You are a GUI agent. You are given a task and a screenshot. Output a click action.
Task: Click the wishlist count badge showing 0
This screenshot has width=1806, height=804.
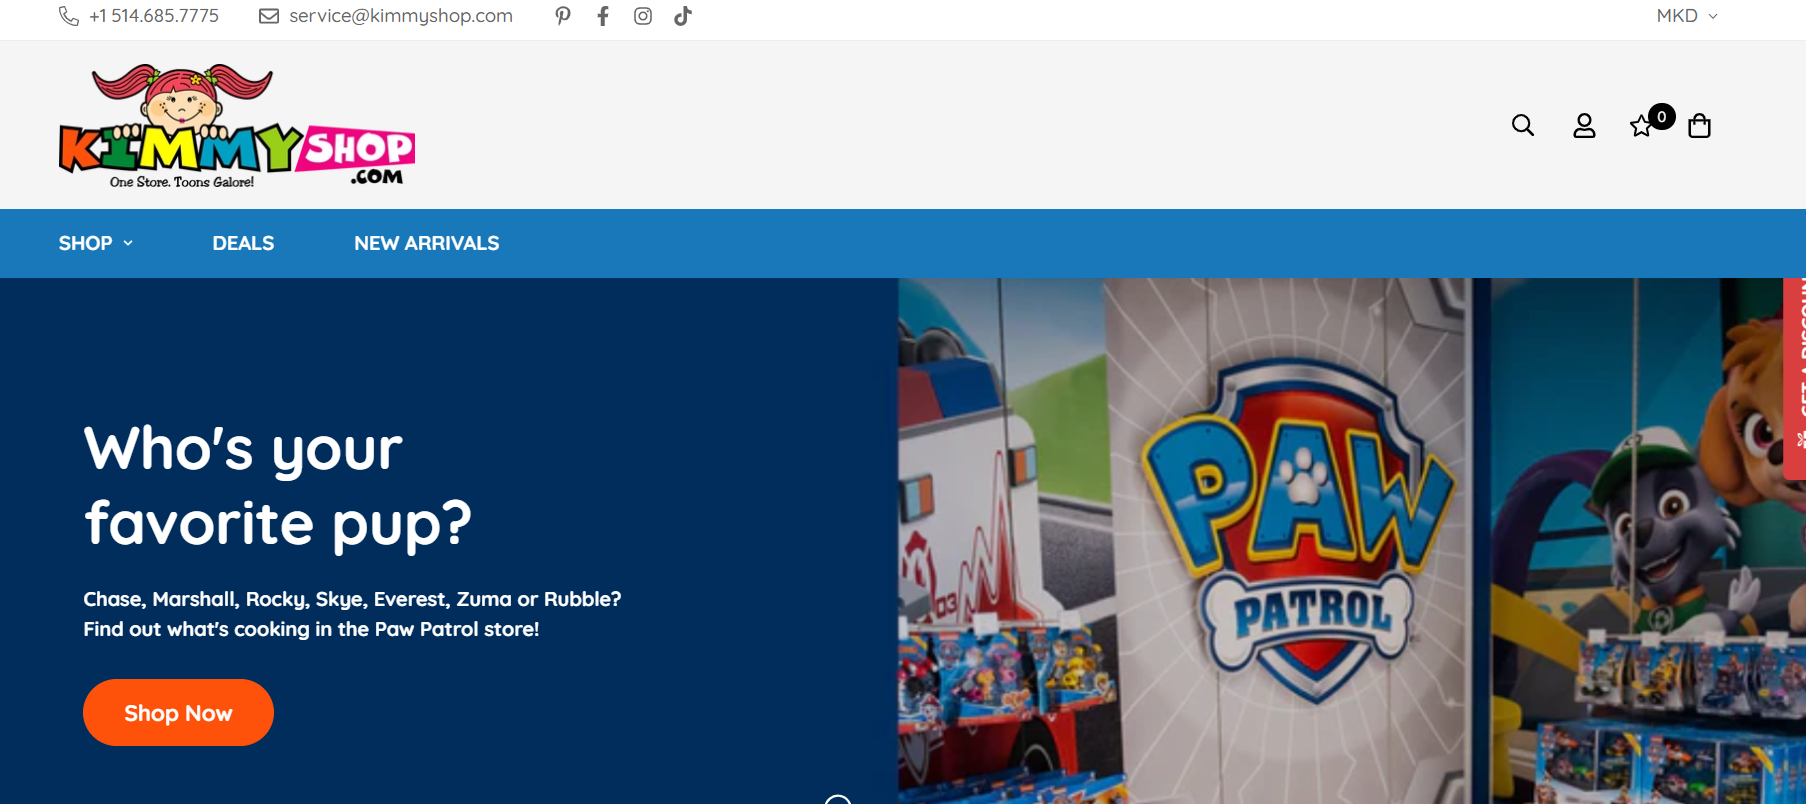click(x=1662, y=117)
